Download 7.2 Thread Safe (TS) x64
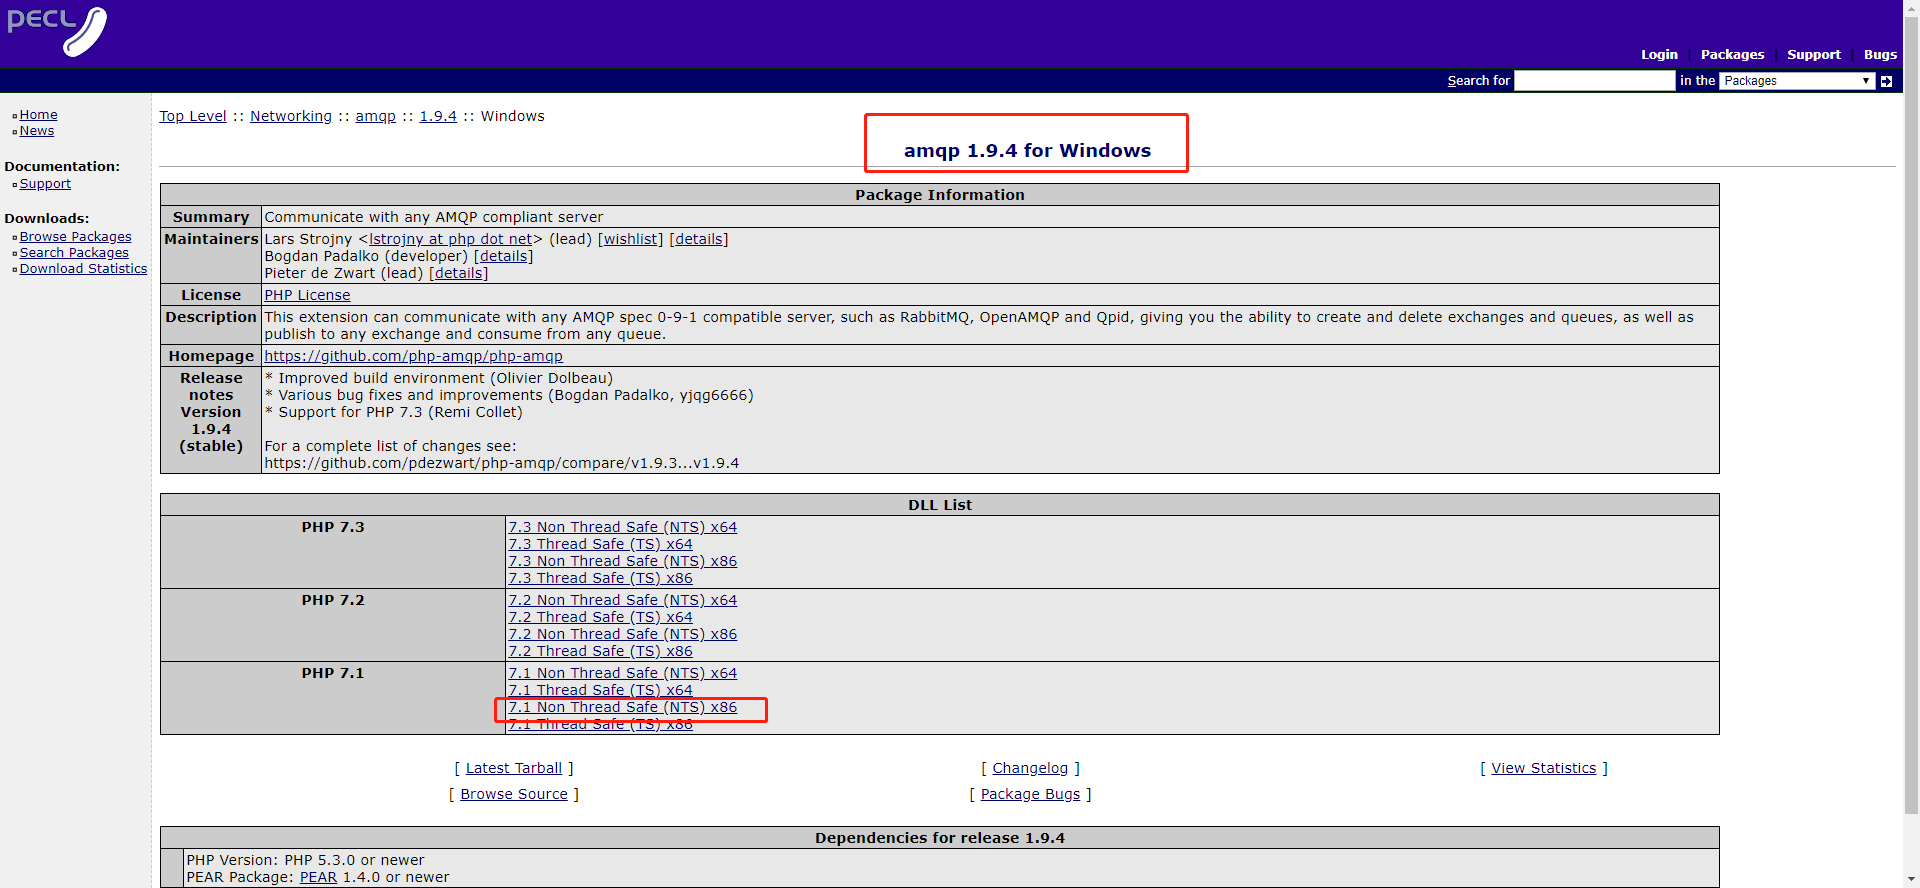 click(600, 617)
